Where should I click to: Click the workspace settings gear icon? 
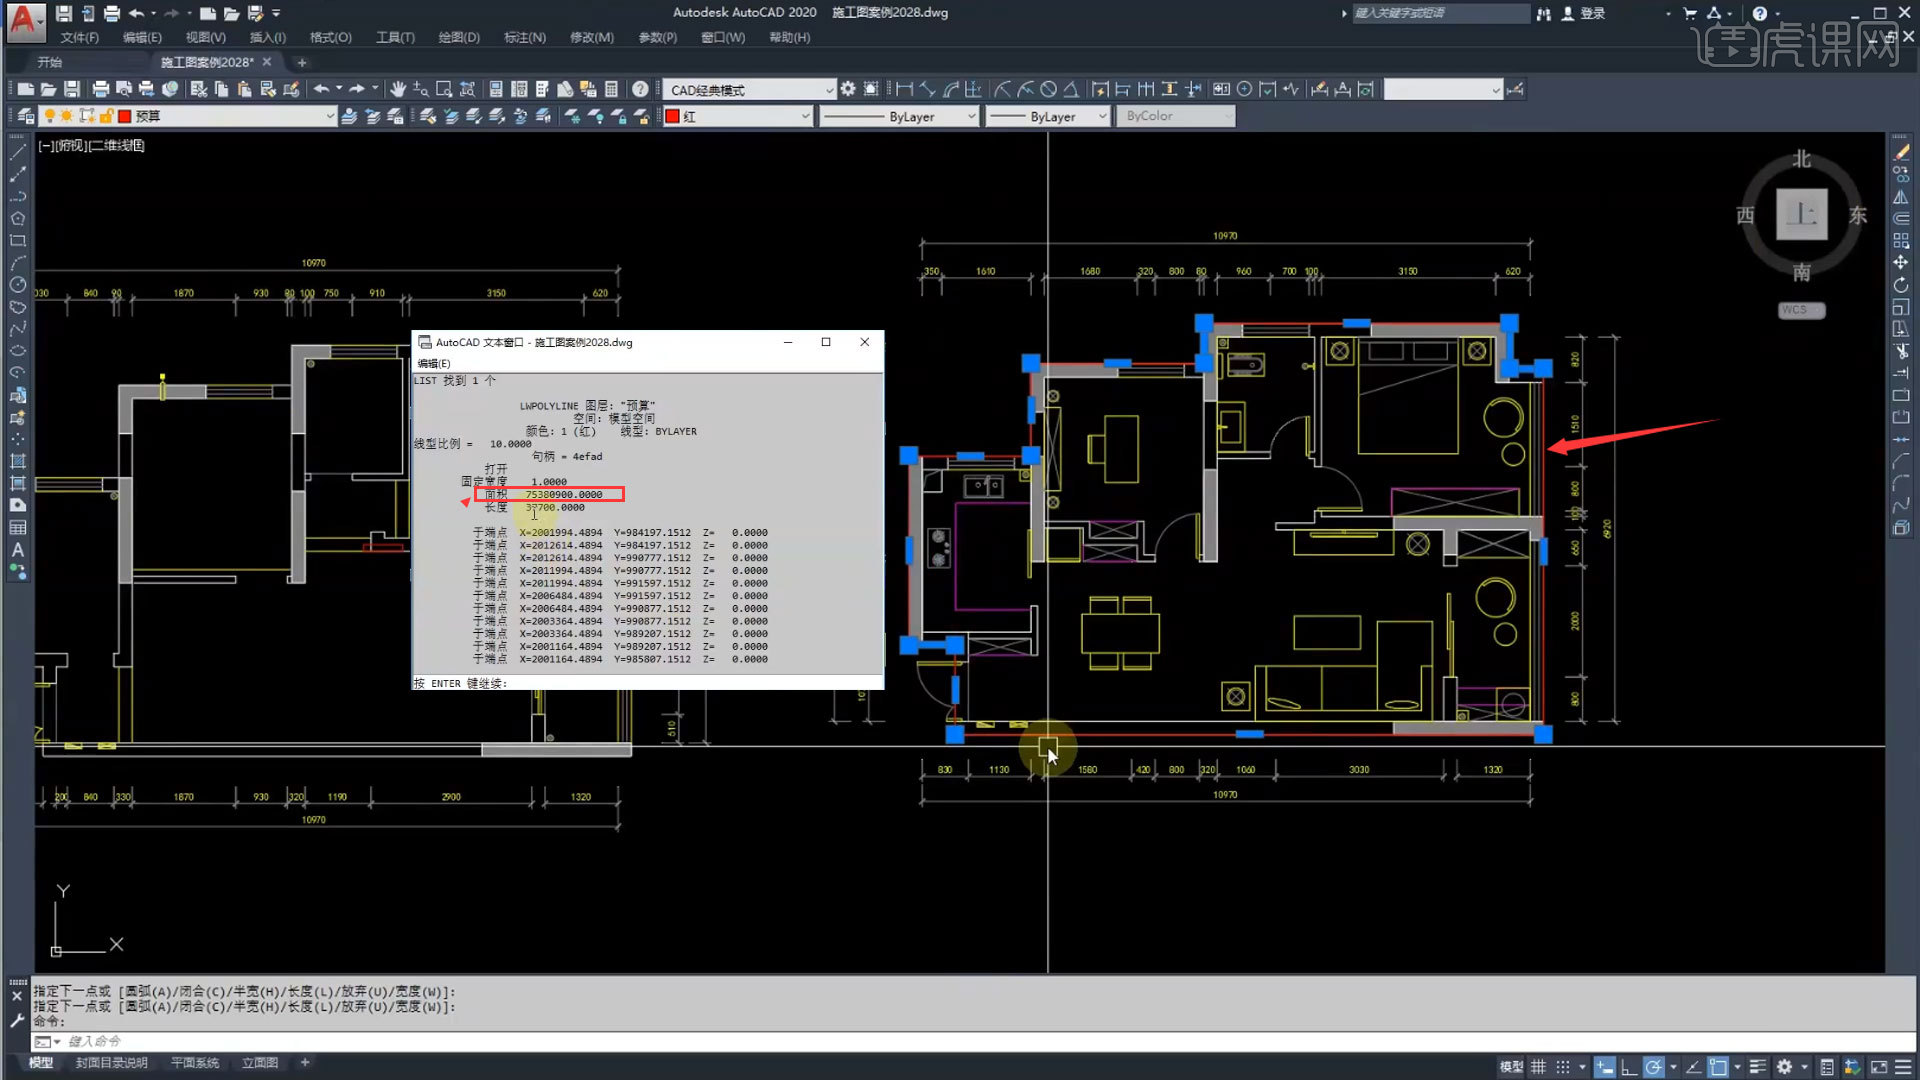(848, 89)
